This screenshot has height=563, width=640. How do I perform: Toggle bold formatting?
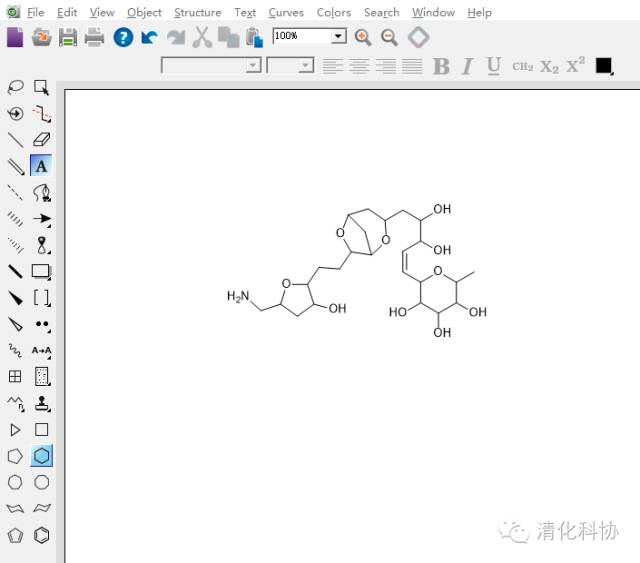point(442,66)
